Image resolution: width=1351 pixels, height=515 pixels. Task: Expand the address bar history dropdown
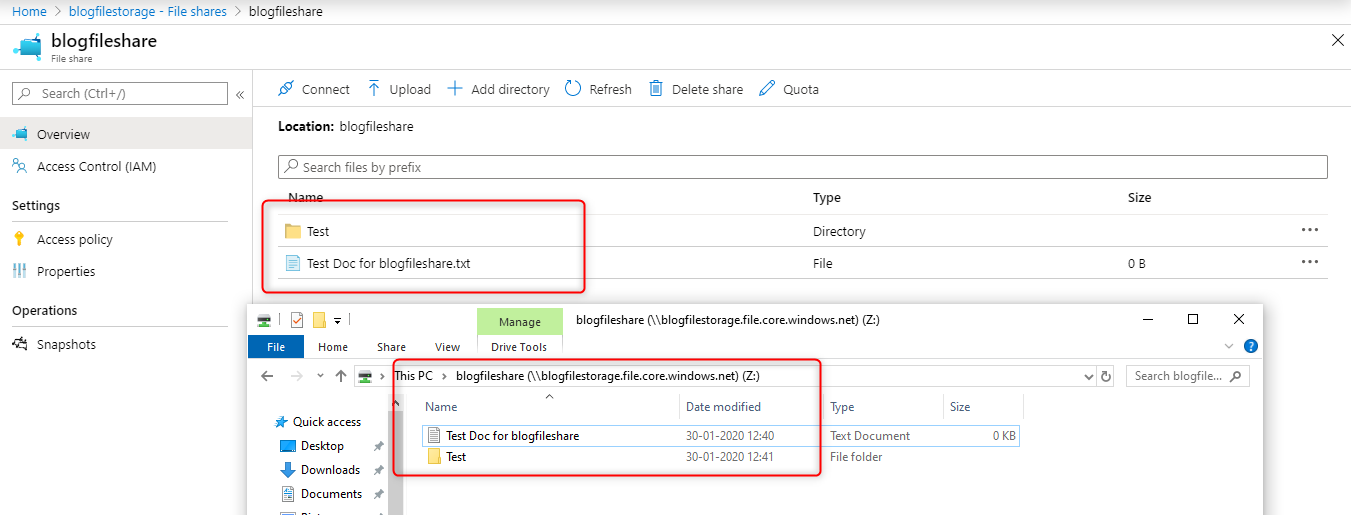[x=1089, y=377]
